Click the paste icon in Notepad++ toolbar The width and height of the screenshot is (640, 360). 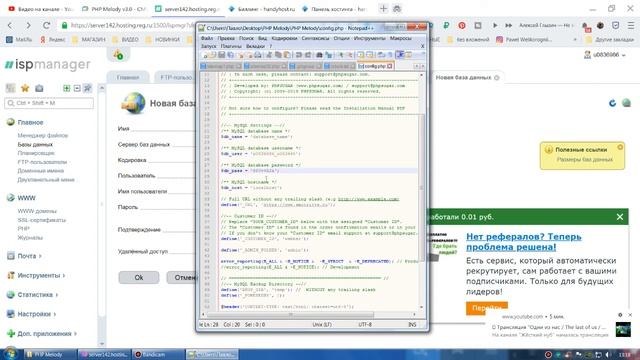(x=287, y=55)
